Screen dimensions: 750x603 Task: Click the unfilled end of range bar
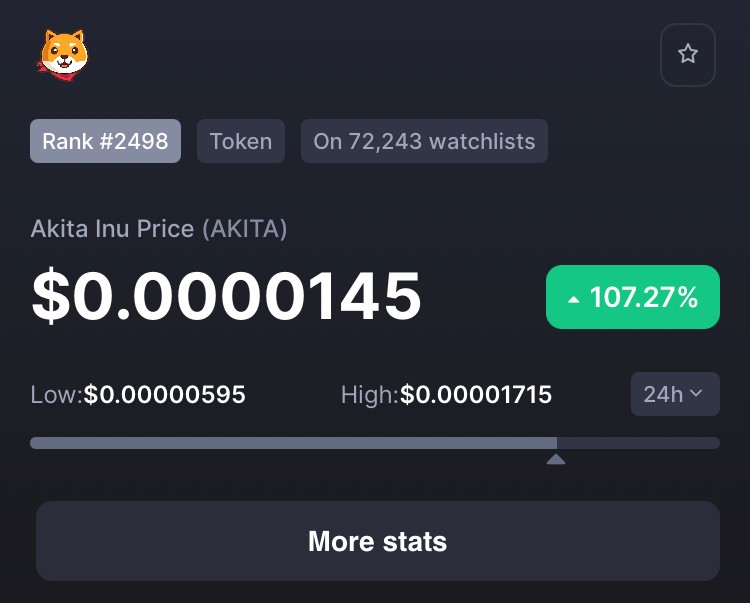[x=639, y=443]
